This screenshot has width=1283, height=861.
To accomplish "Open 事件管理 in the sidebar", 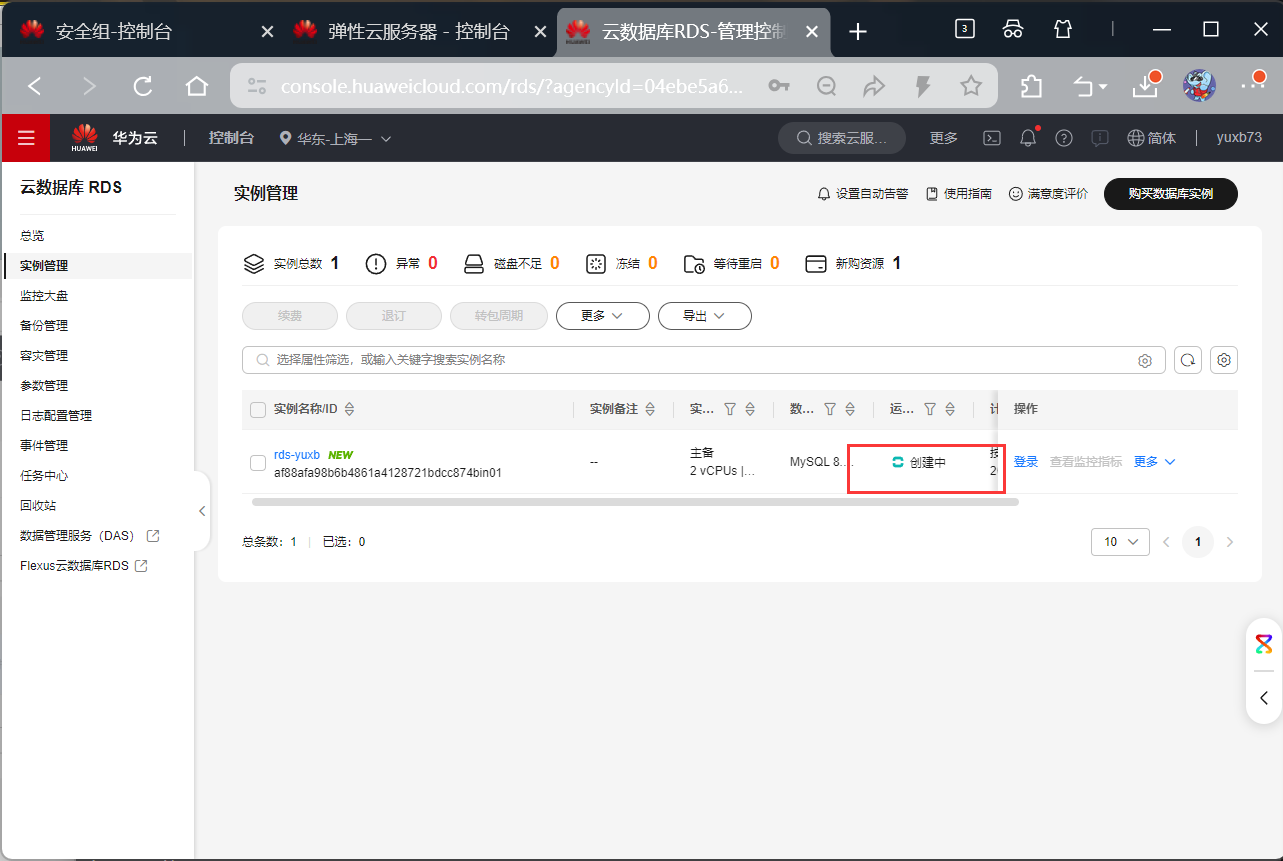I will [44, 445].
